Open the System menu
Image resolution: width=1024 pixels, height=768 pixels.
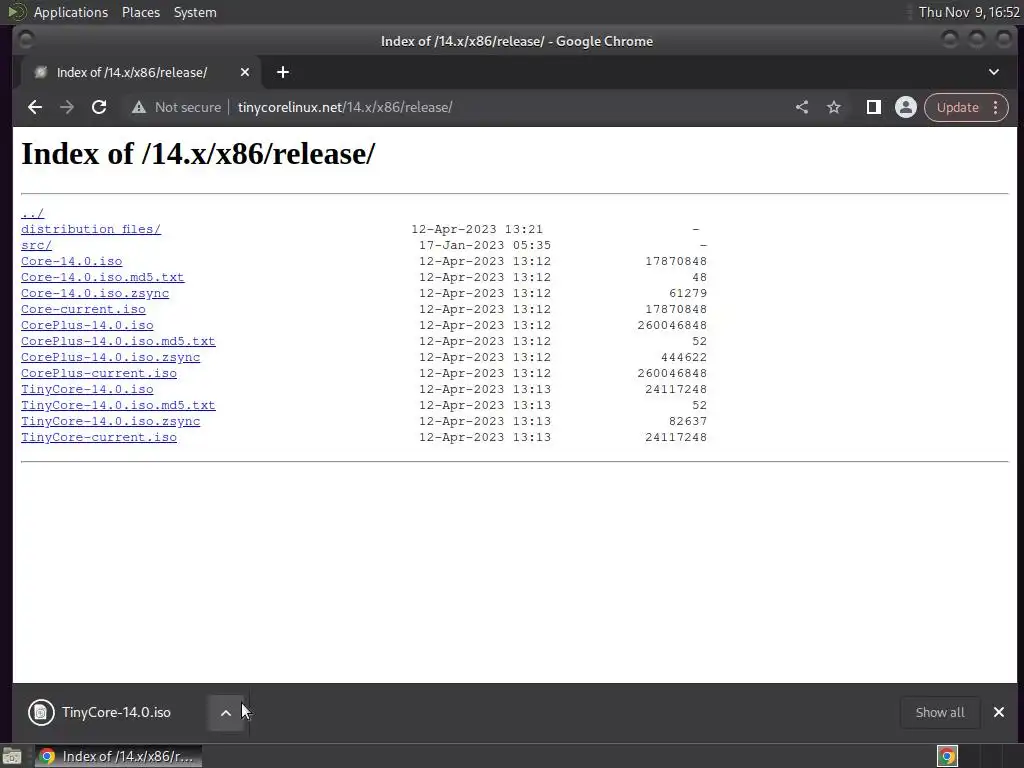coord(195,12)
